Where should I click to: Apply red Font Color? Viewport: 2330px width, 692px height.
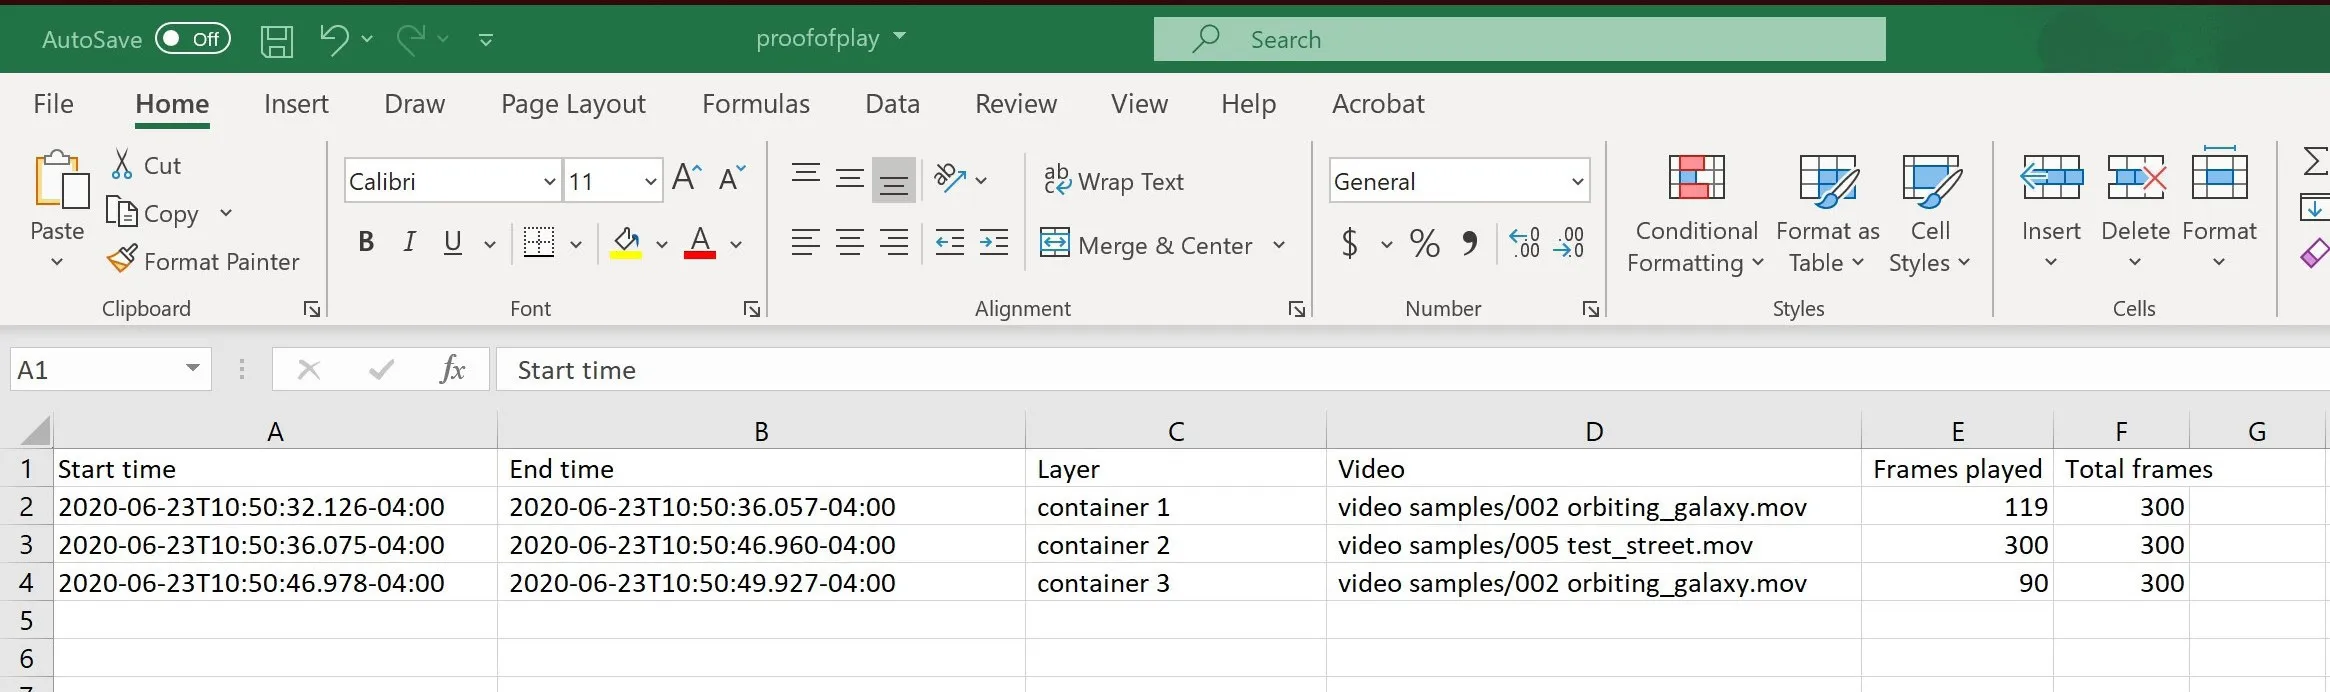point(700,243)
